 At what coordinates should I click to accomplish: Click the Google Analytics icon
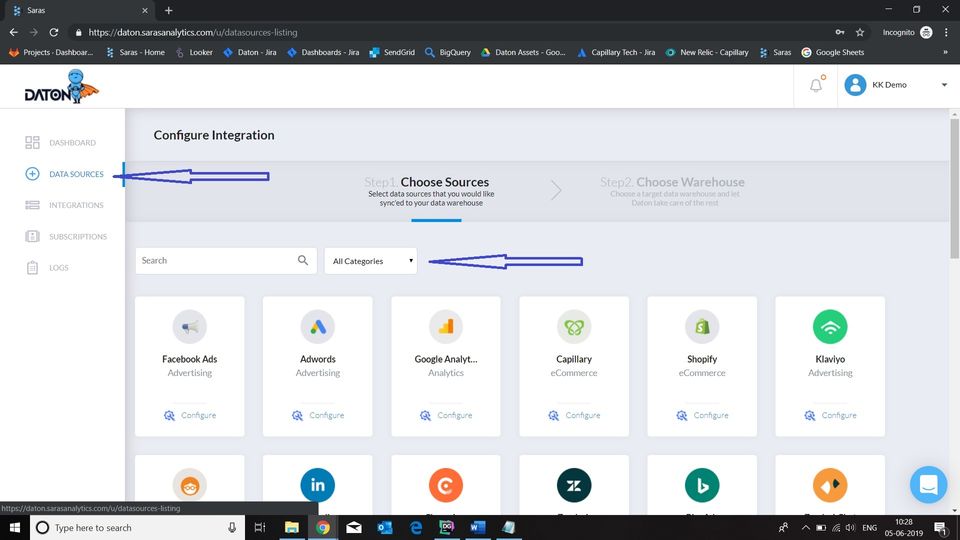(446, 327)
